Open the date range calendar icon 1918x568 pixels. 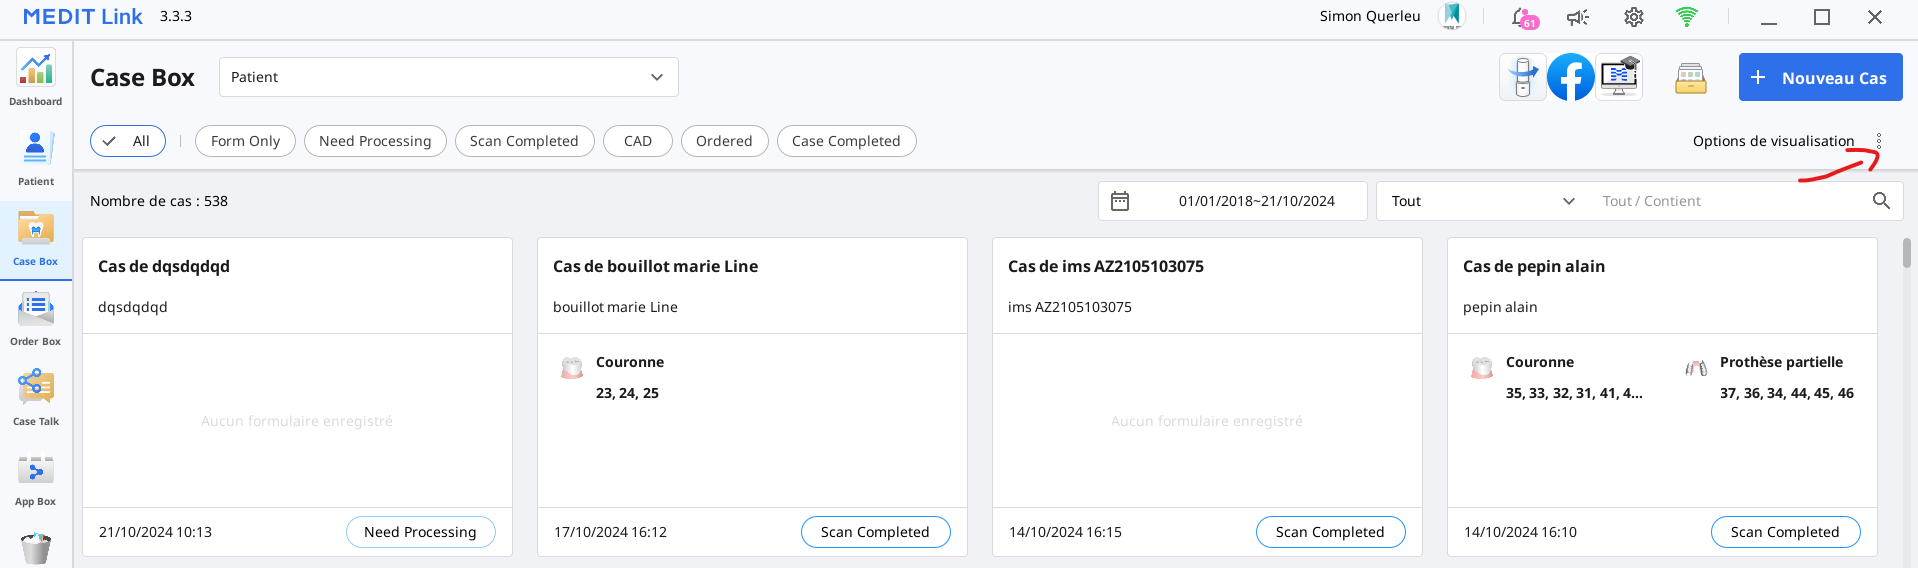[1120, 201]
